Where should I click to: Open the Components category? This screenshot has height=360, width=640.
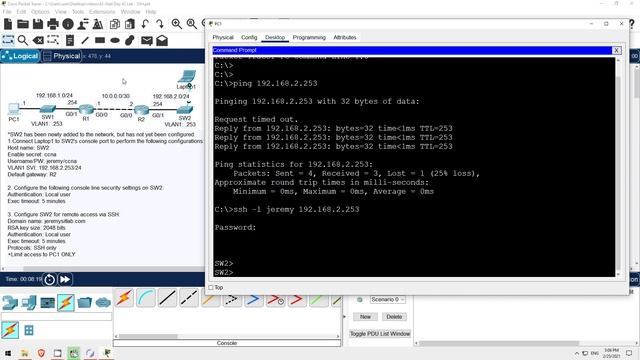point(47,303)
